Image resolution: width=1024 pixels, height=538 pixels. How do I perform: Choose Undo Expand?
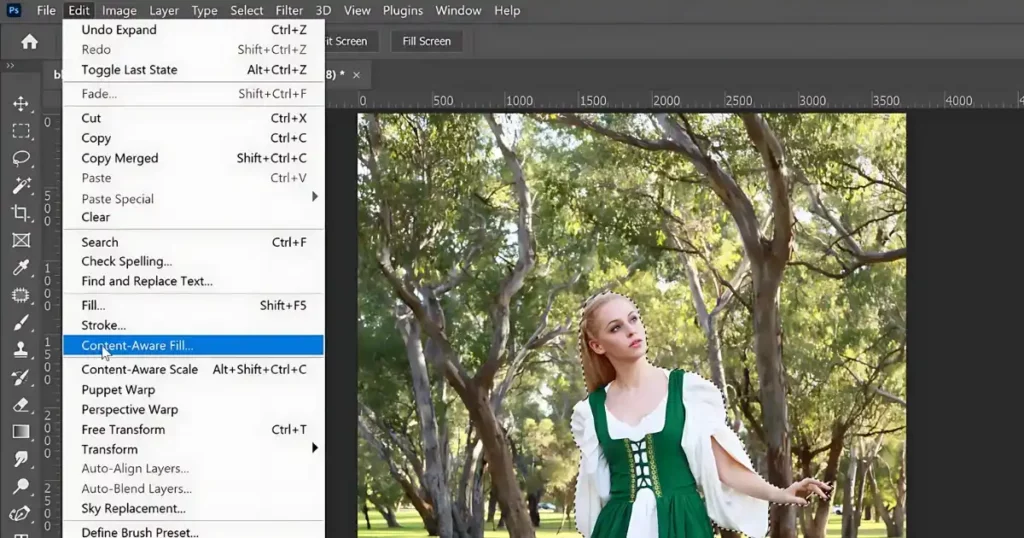coord(193,29)
